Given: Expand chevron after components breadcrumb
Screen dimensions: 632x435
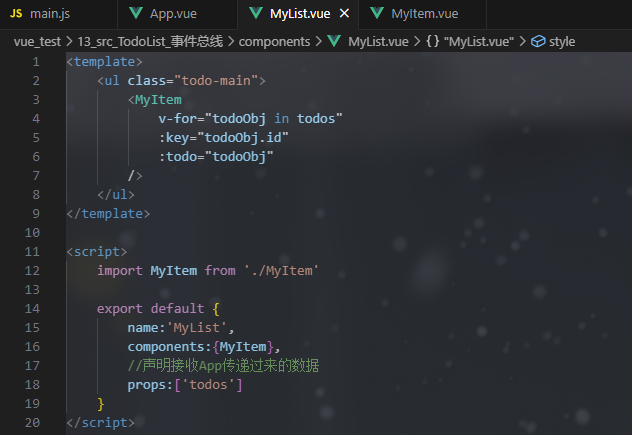Looking at the screenshot, I should 319,42.
